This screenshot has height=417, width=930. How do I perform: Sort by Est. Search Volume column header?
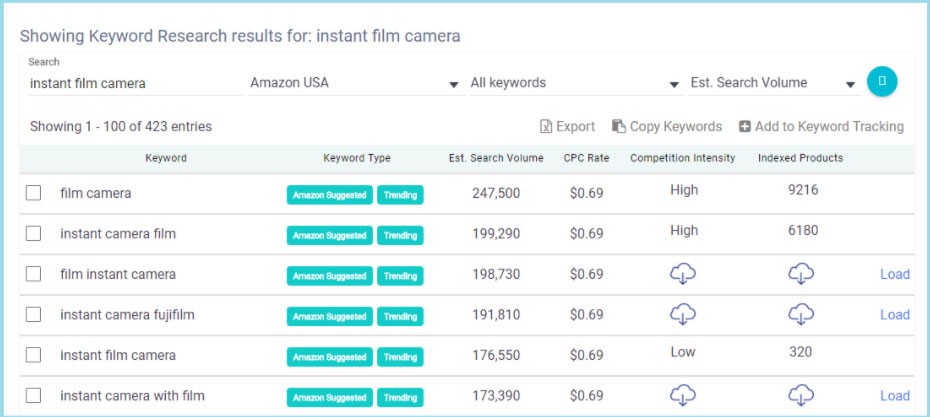click(x=496, y=158)
